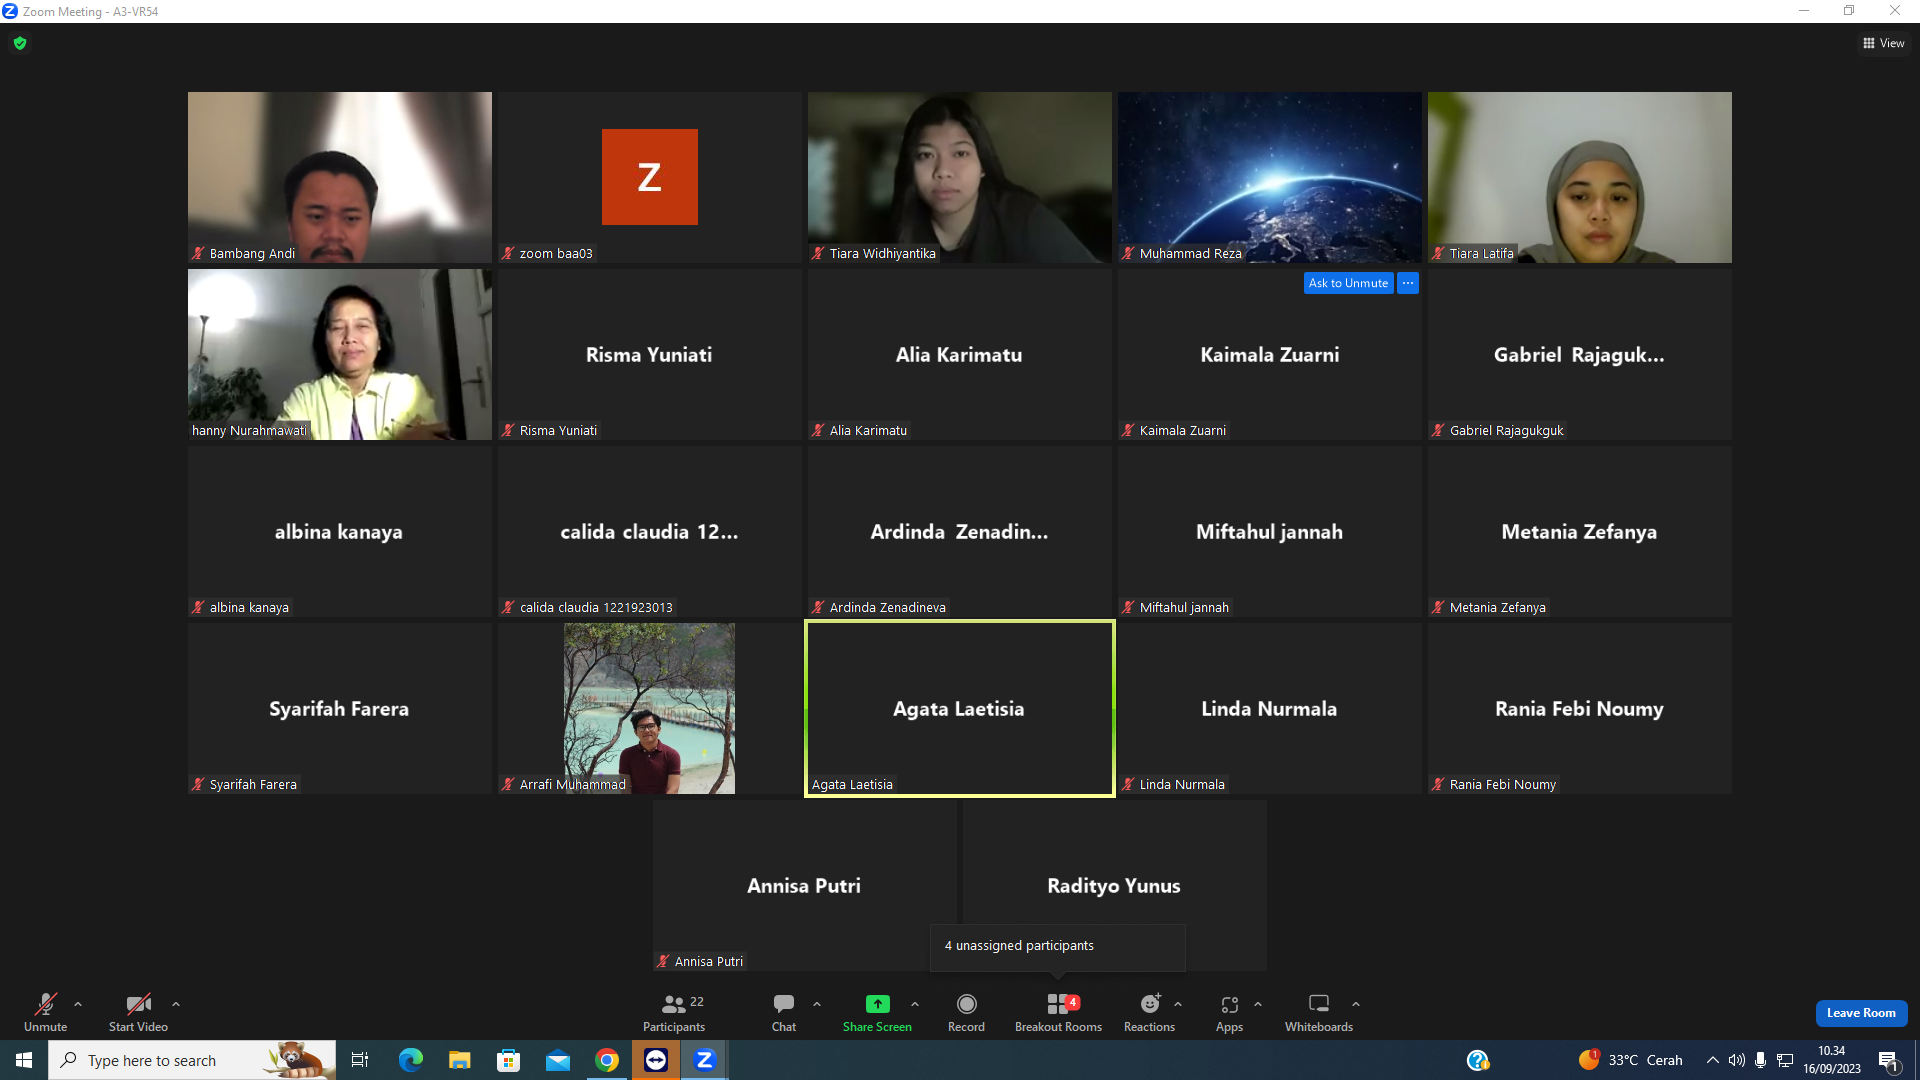Open the Chat panel
This screenshot has width=1920, height=1080.
click(x=784, y=1011)
